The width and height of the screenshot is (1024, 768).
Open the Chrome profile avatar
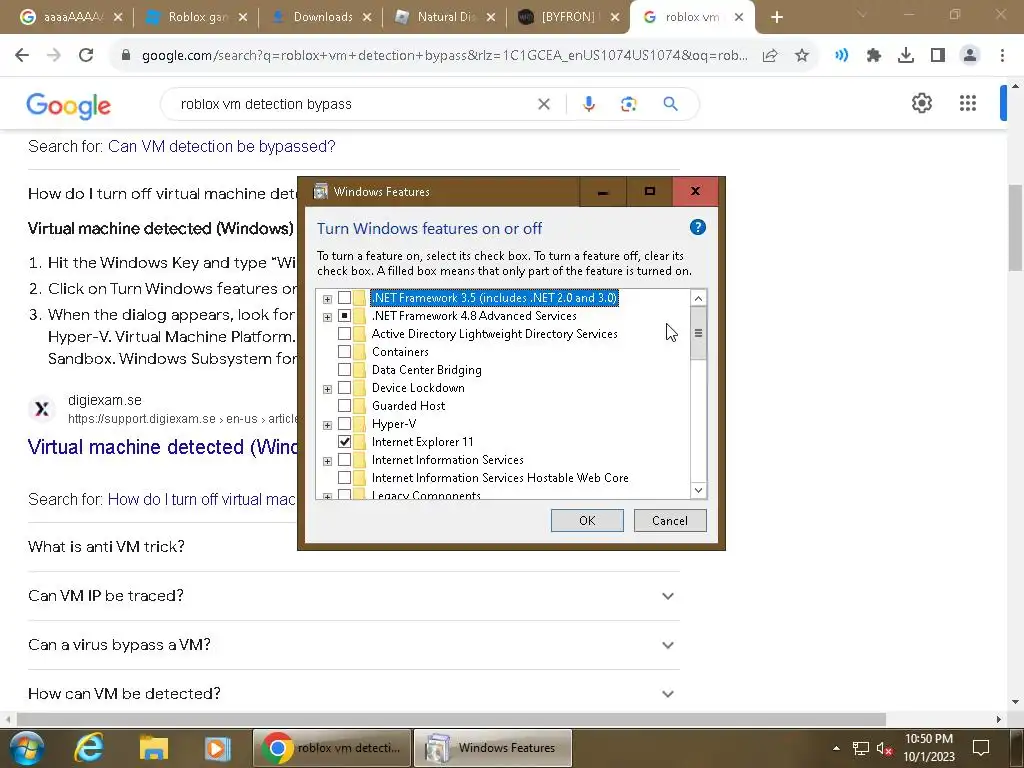[970, 56]
